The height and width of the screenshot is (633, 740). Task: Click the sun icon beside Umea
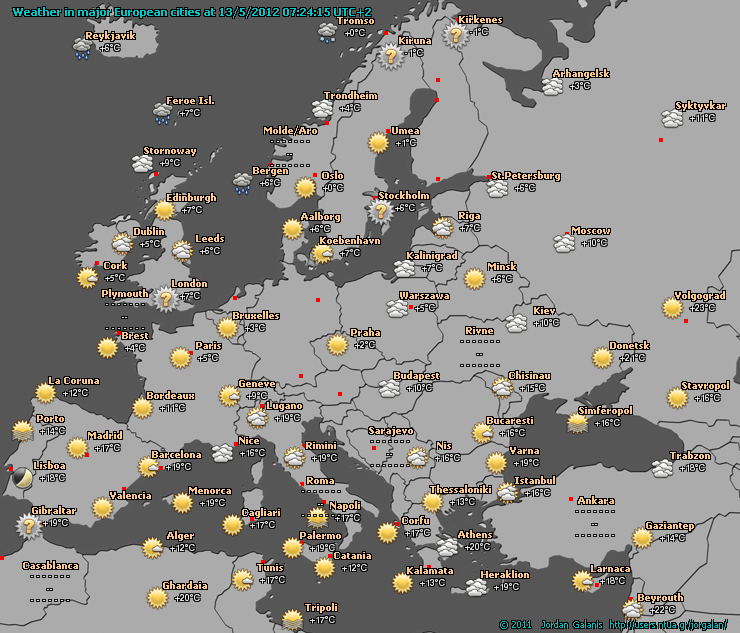pos(378,143)
